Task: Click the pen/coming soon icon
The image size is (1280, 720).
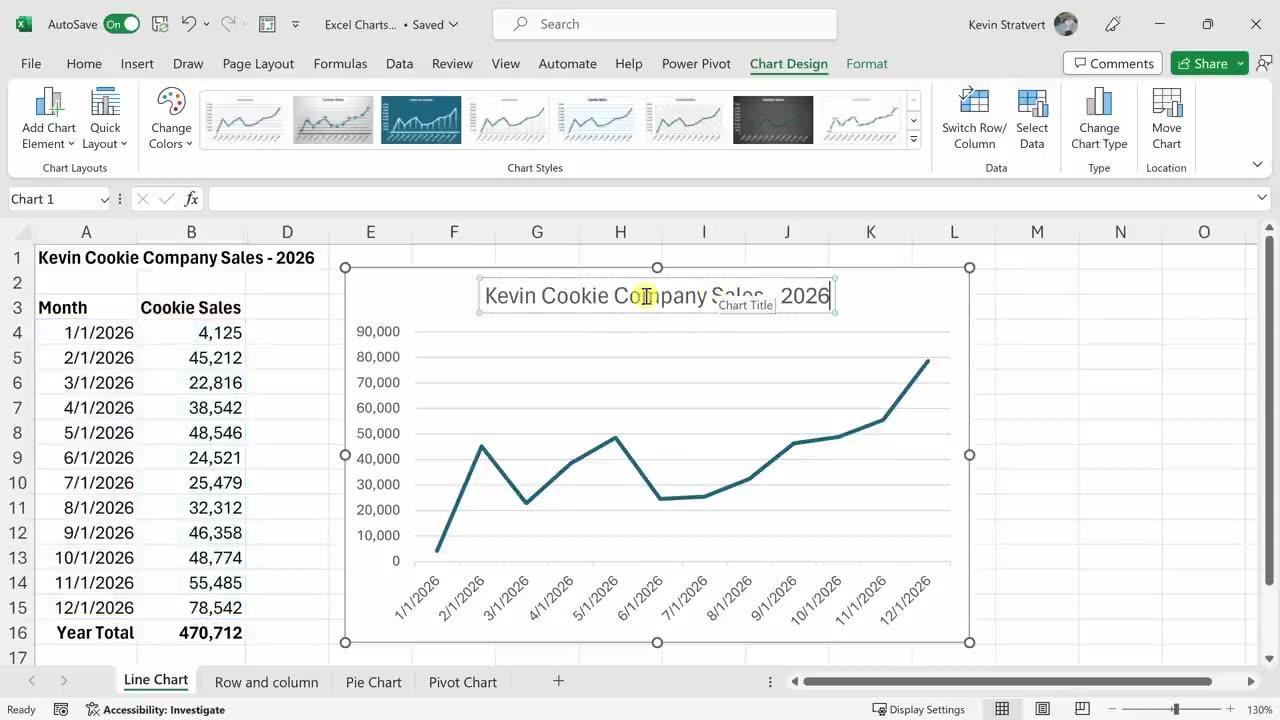Action: [x=1113, y=24]
